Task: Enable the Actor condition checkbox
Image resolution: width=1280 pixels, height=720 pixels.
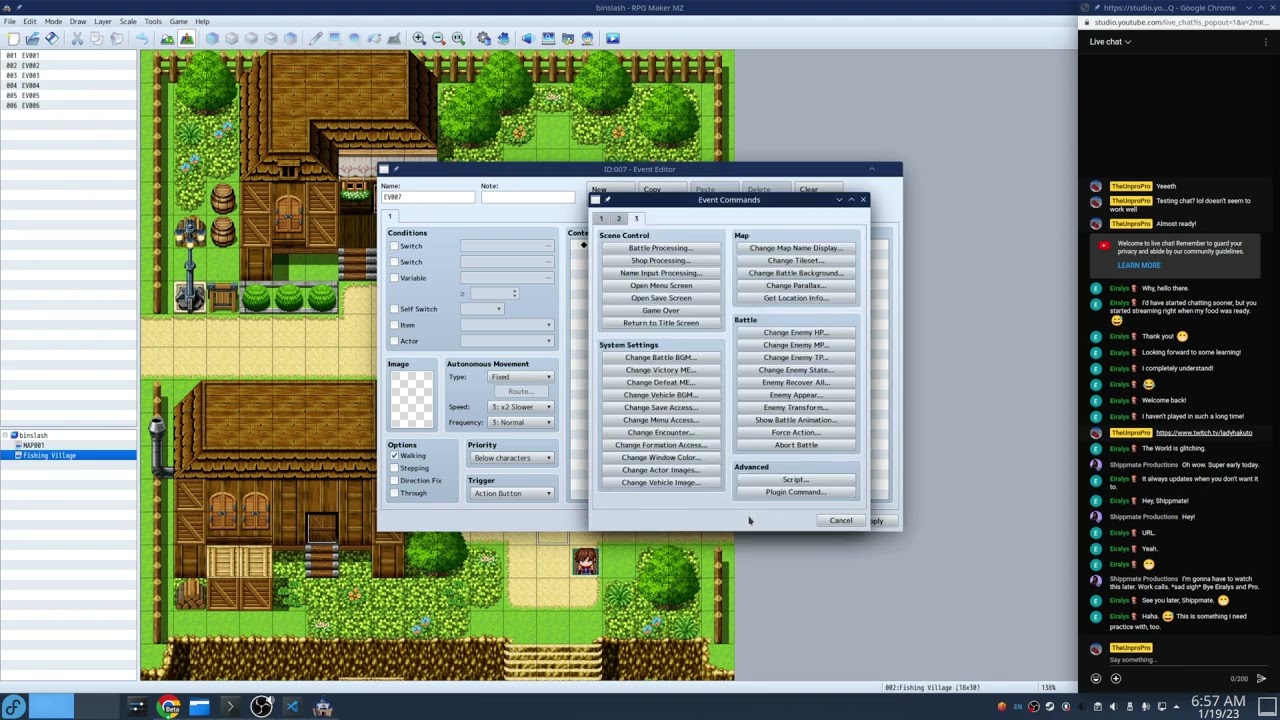Action: 394,341
